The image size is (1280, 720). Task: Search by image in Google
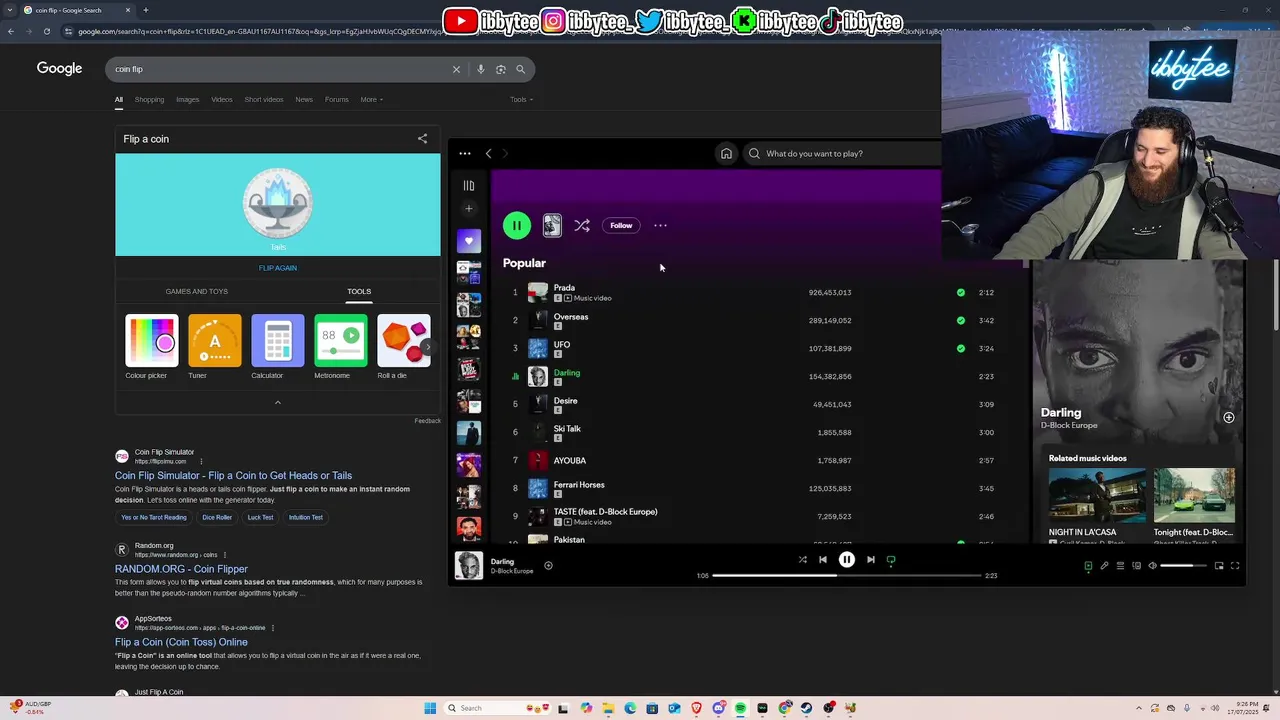501,69
